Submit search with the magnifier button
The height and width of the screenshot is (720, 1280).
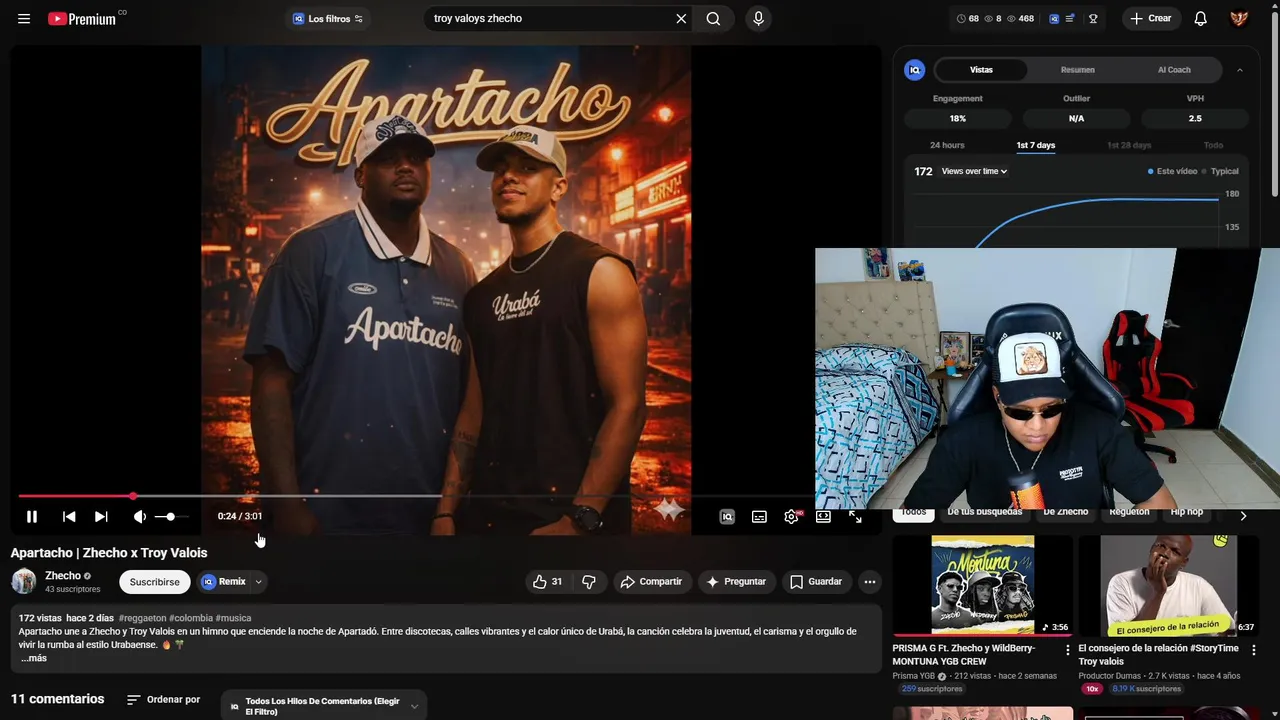pos(713,18)
